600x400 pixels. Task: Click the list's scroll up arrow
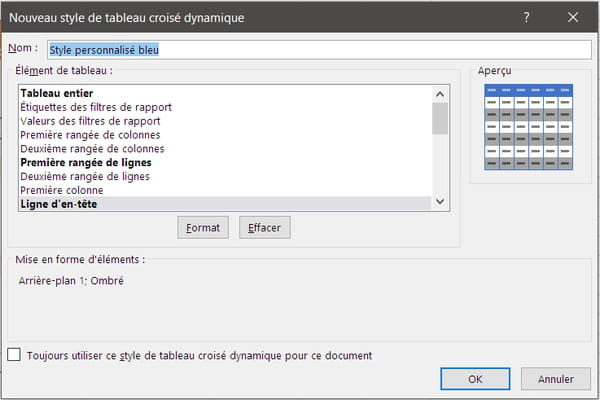point(440,94)
